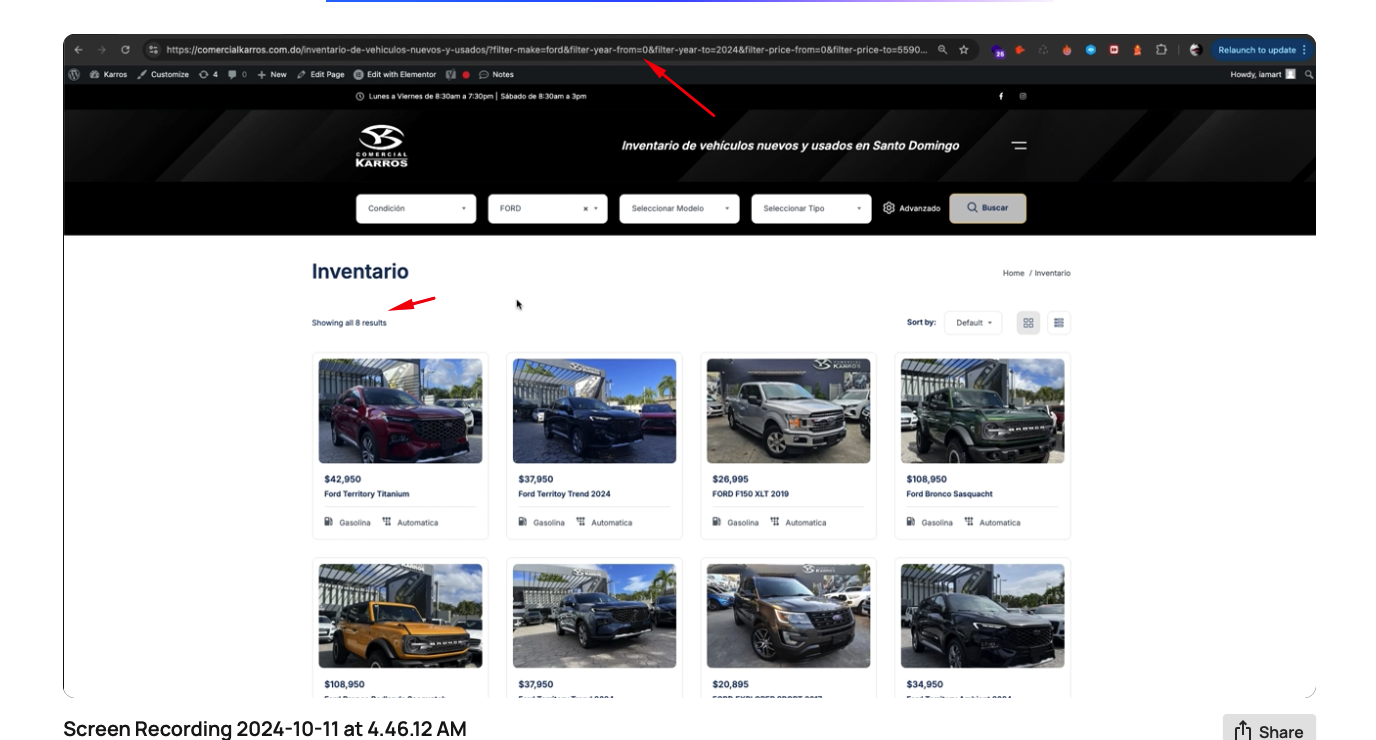This screenshot has width=1376, height=740.
Task: Click the comments bubble in admin bar
Action: point(237,74)
